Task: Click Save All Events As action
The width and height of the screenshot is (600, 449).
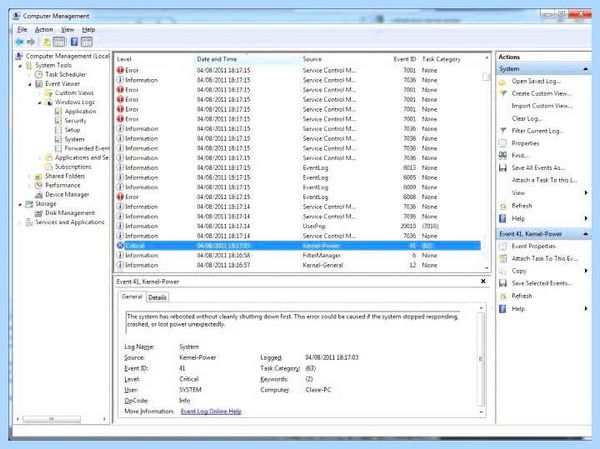Action: [x=538, y=168]
